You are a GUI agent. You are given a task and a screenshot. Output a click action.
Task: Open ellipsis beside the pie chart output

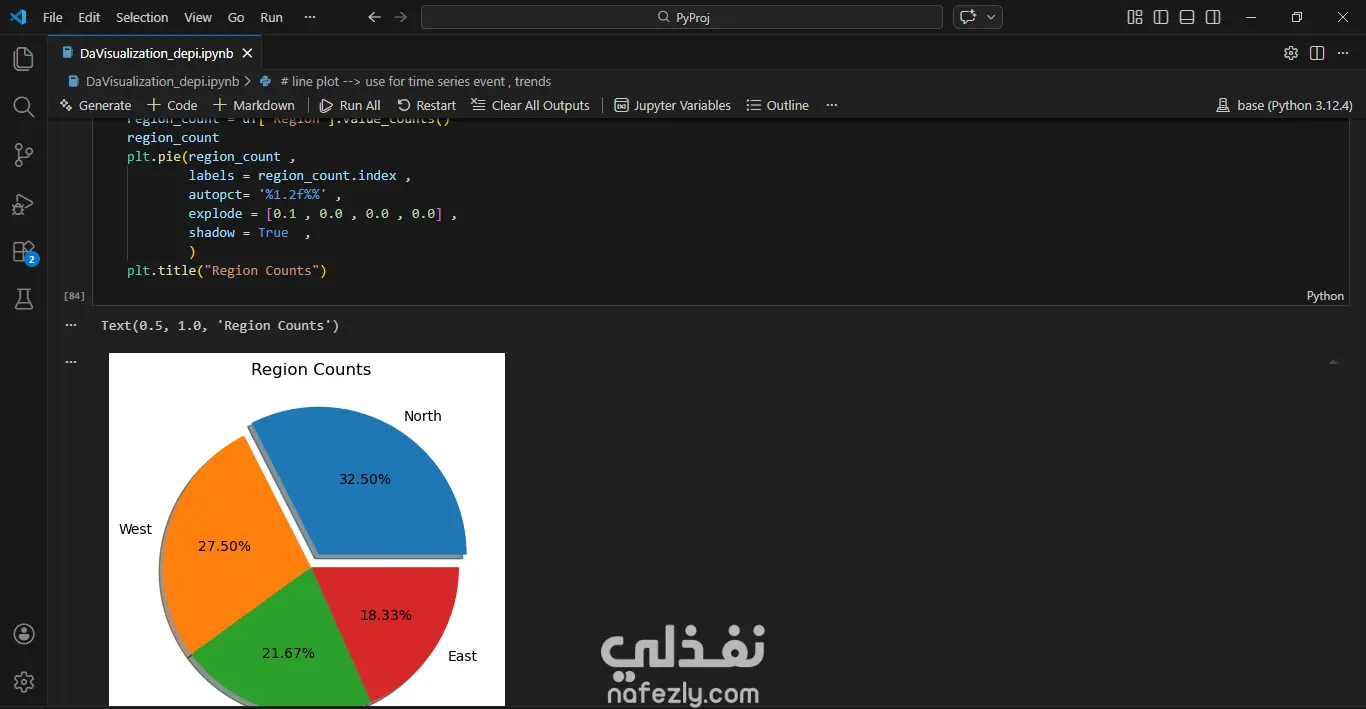(x=70, y=361)
